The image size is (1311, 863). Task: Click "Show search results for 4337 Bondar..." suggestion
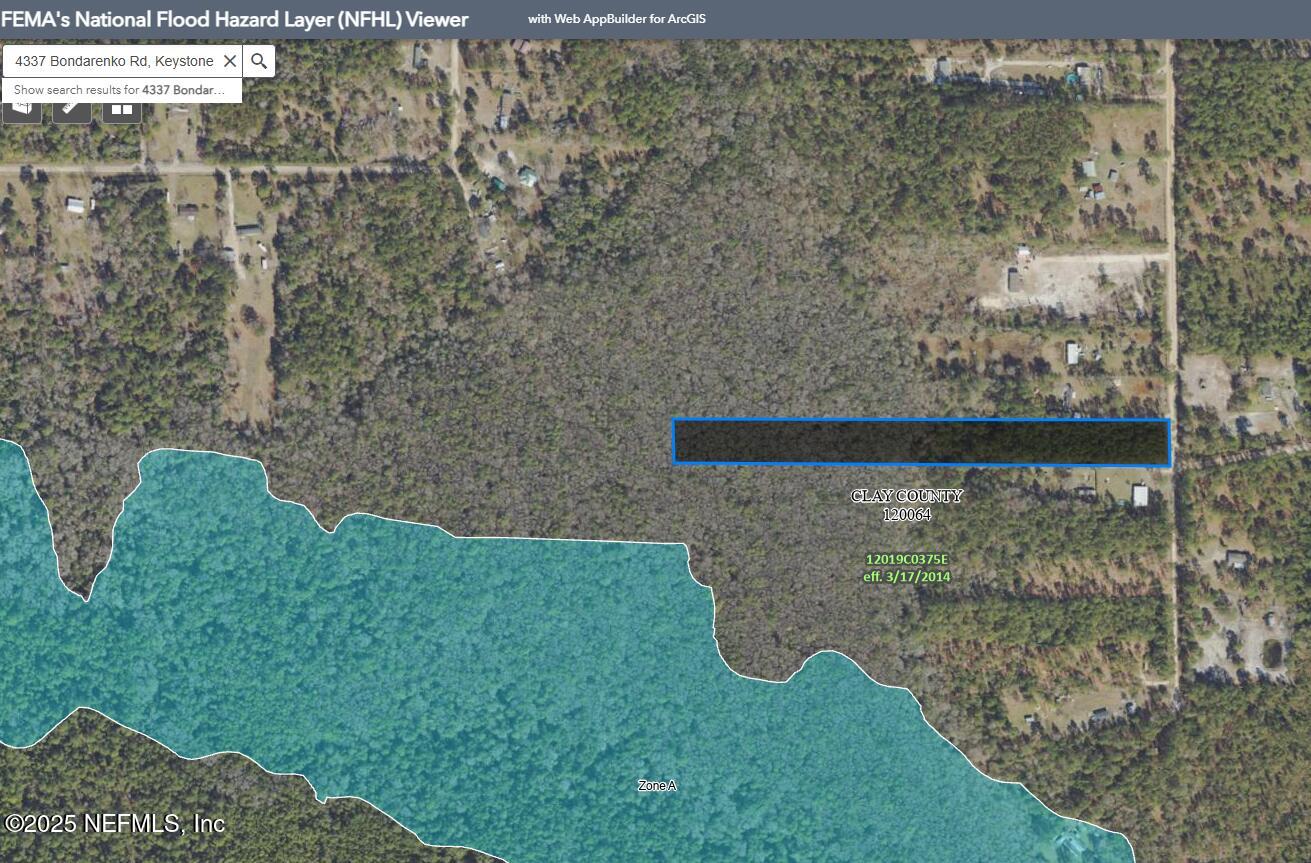118,89
